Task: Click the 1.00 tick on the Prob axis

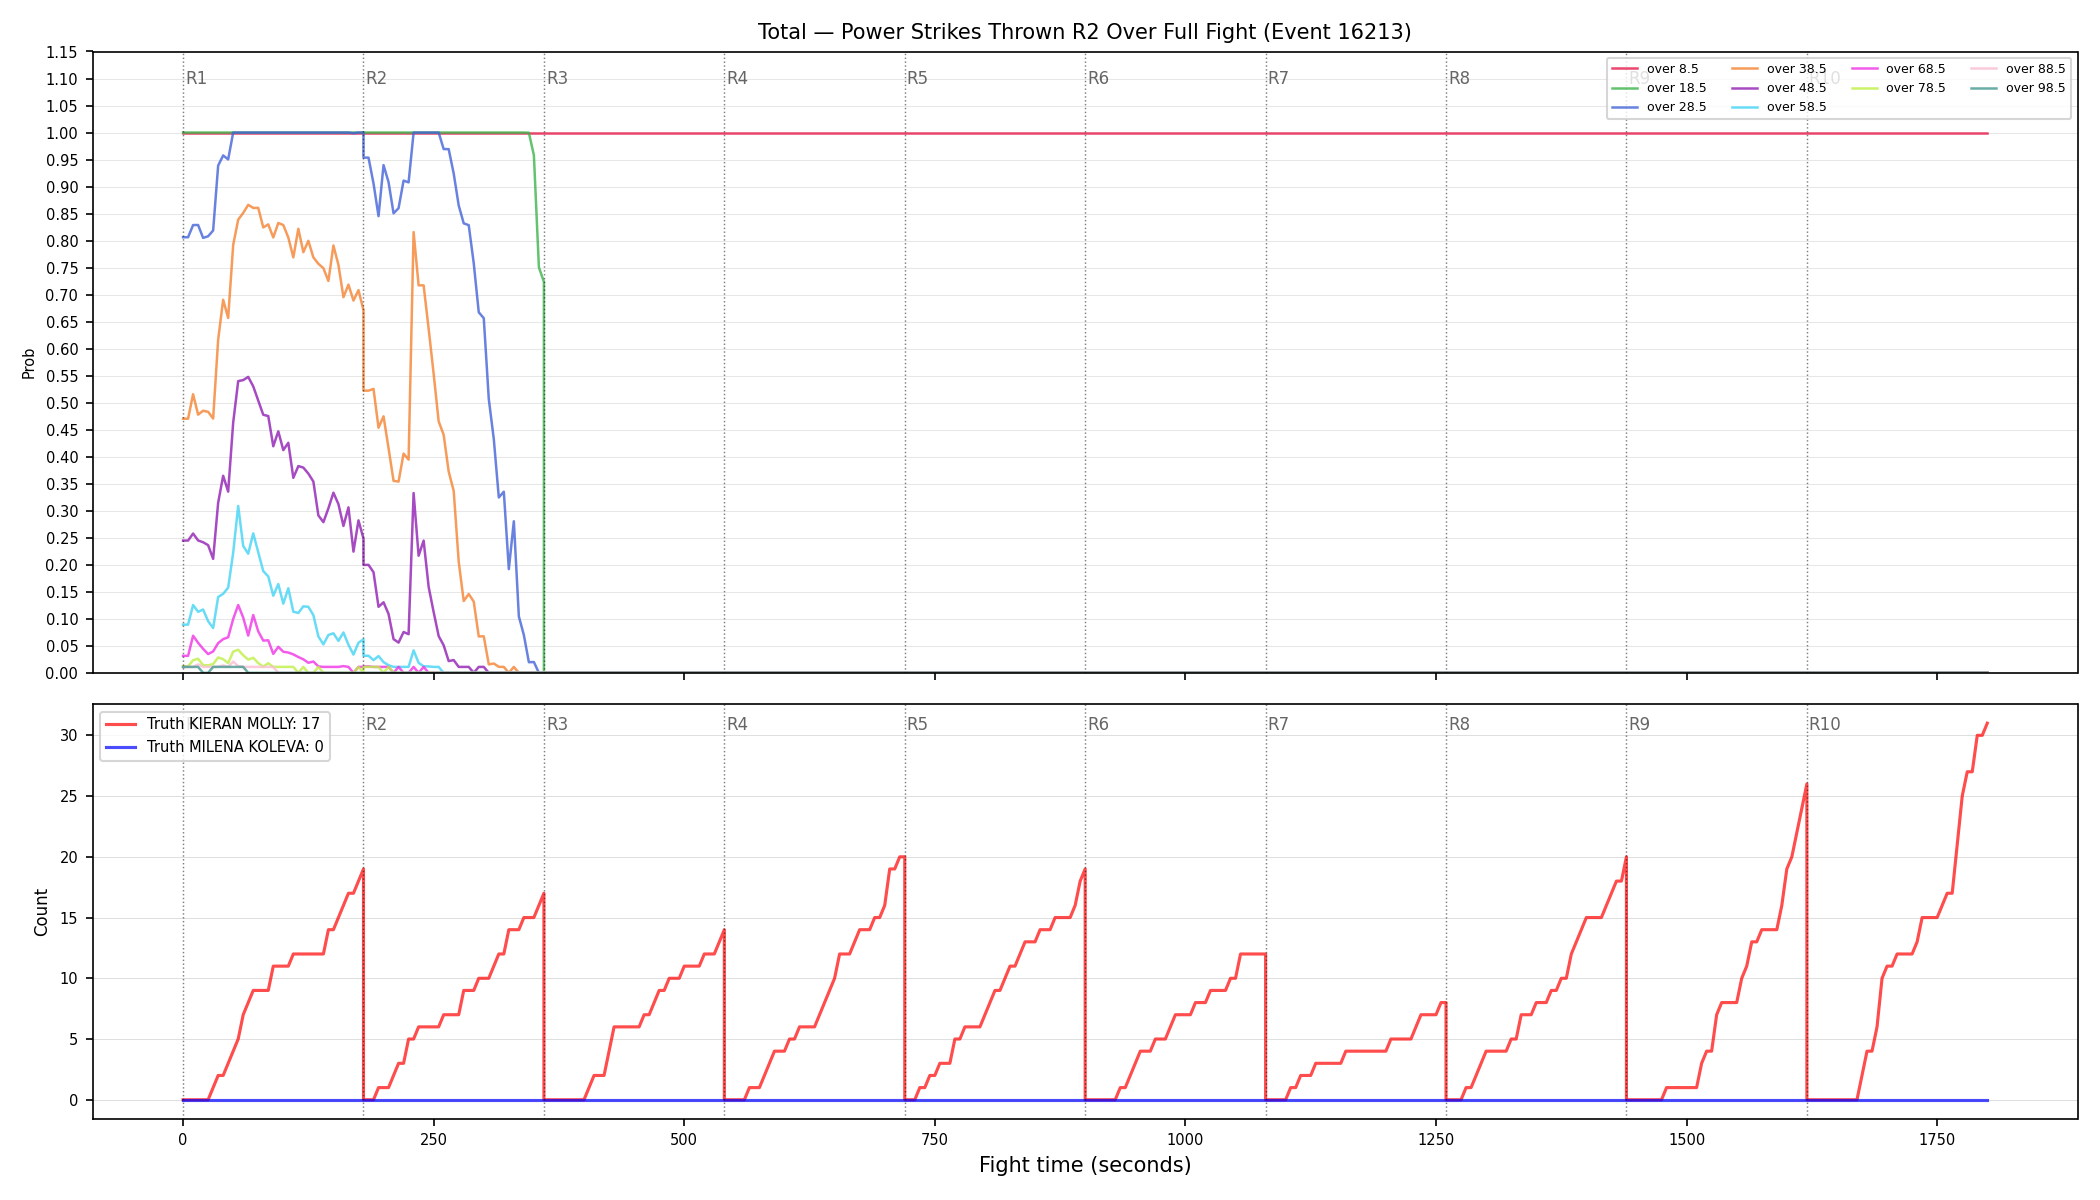Action: (61, 133)
